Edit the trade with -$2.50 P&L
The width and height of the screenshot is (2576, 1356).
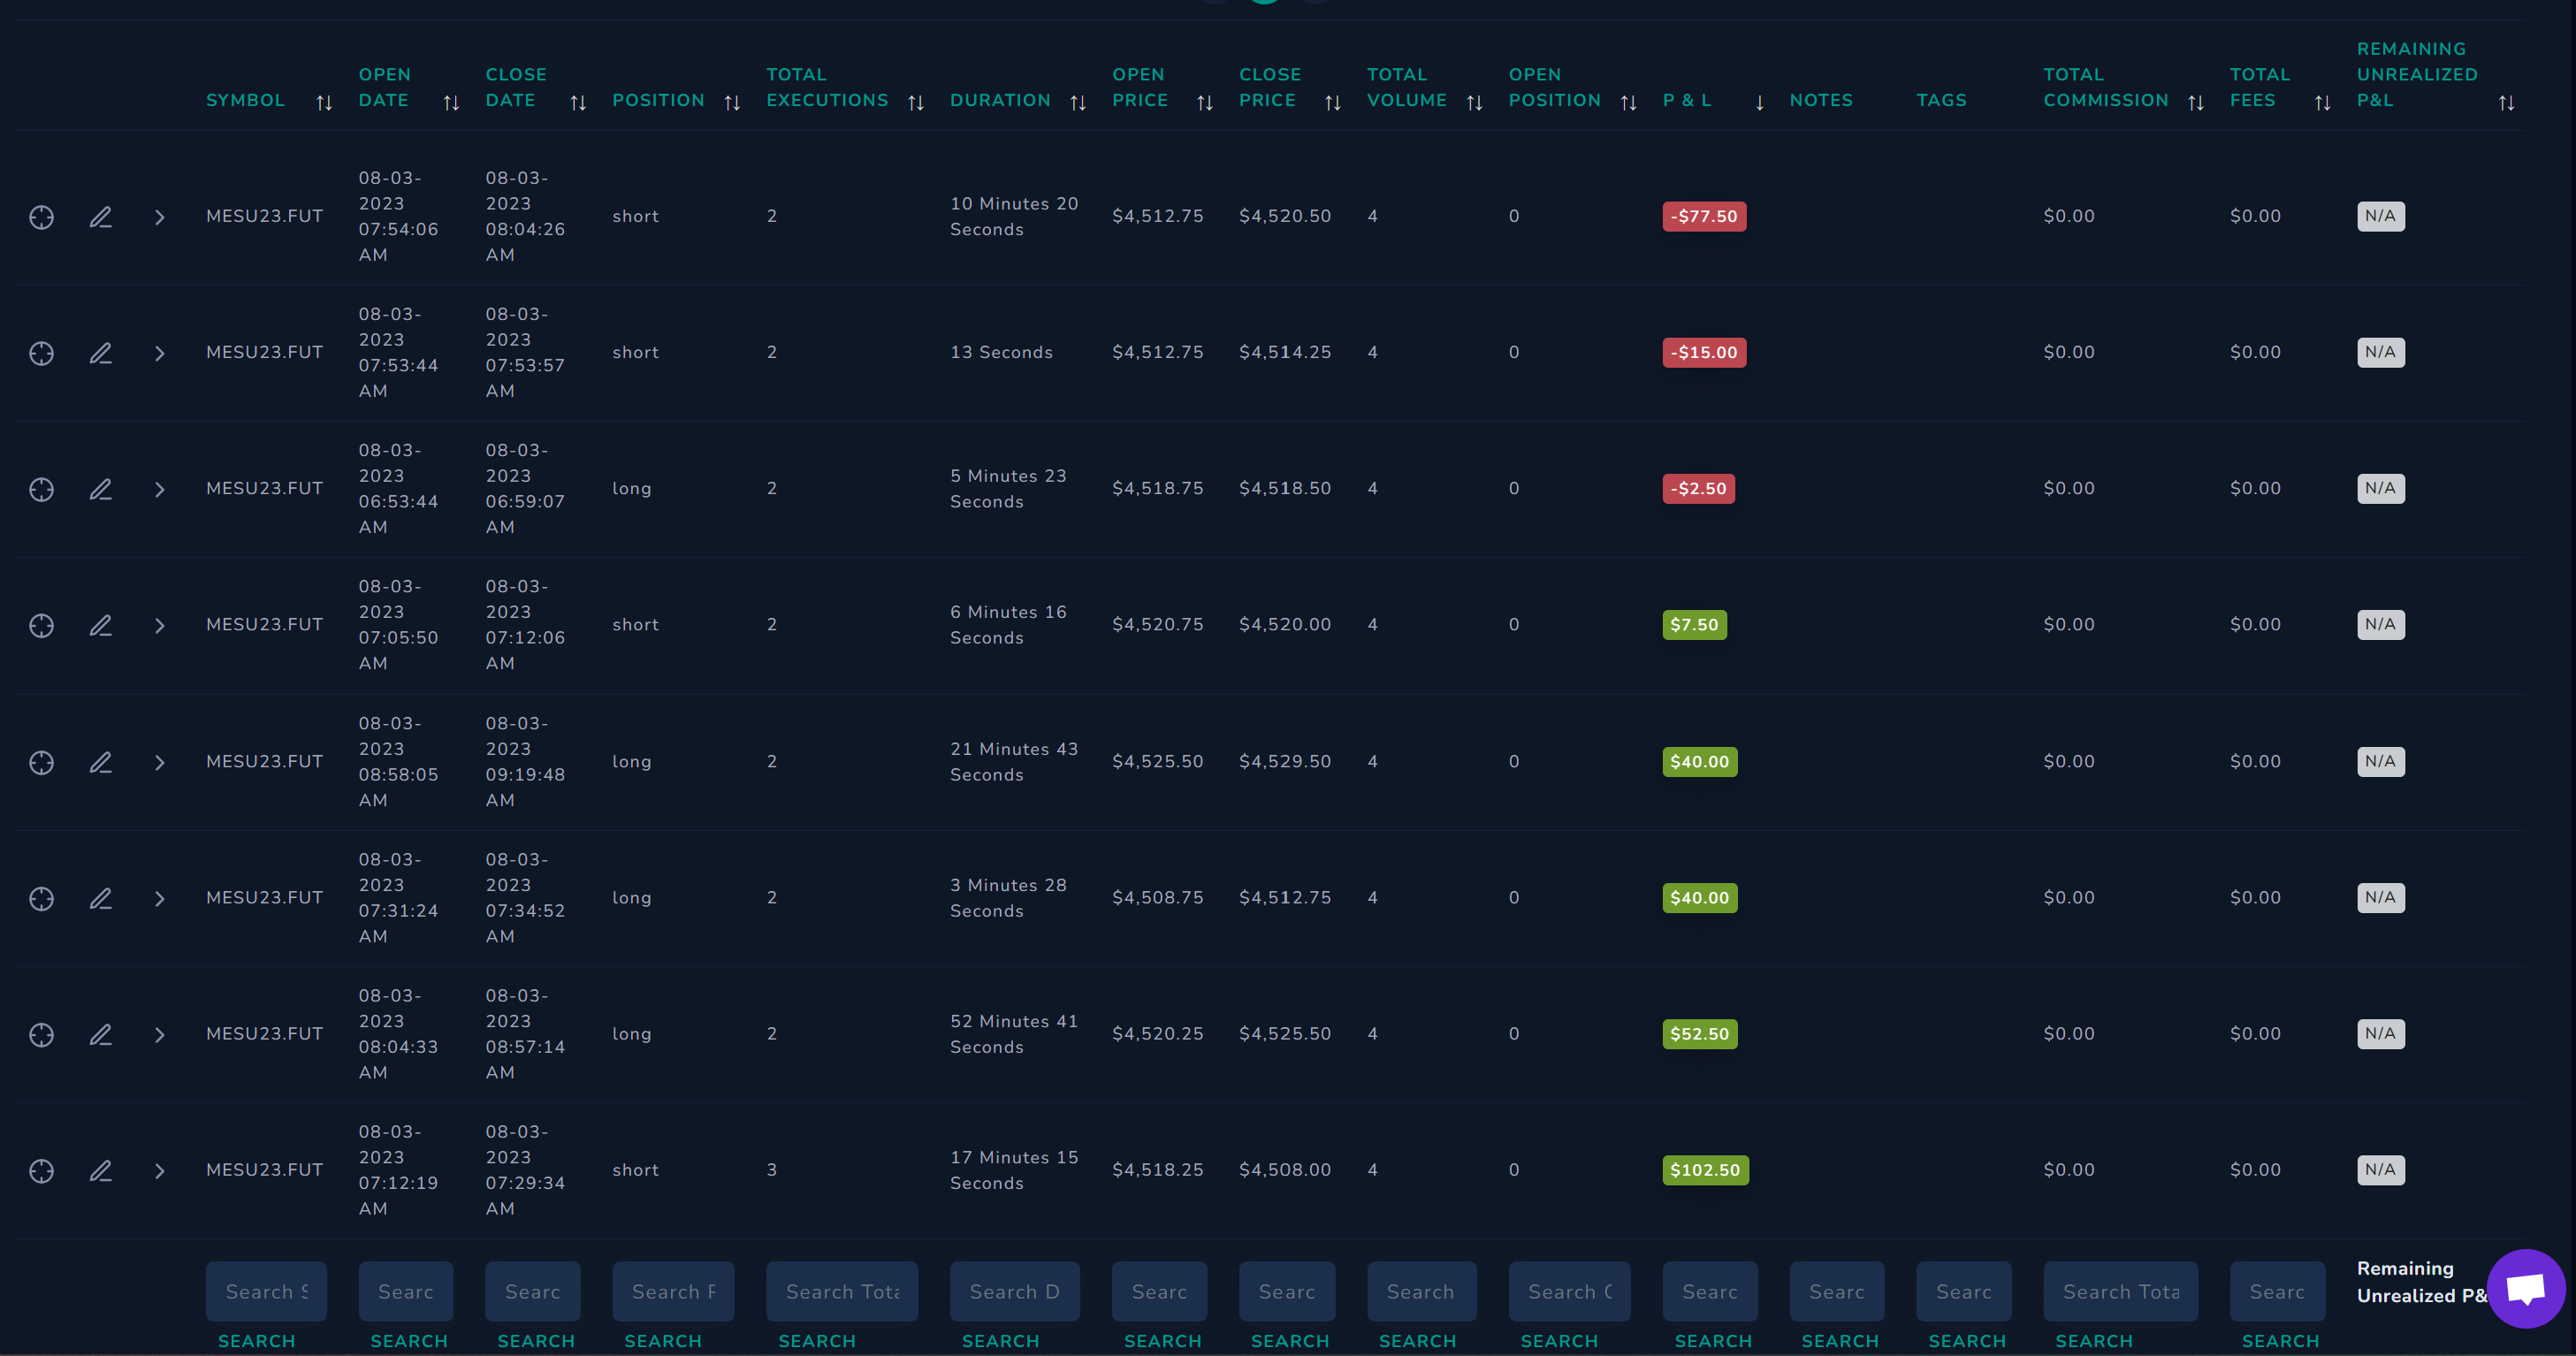(100, 489)
